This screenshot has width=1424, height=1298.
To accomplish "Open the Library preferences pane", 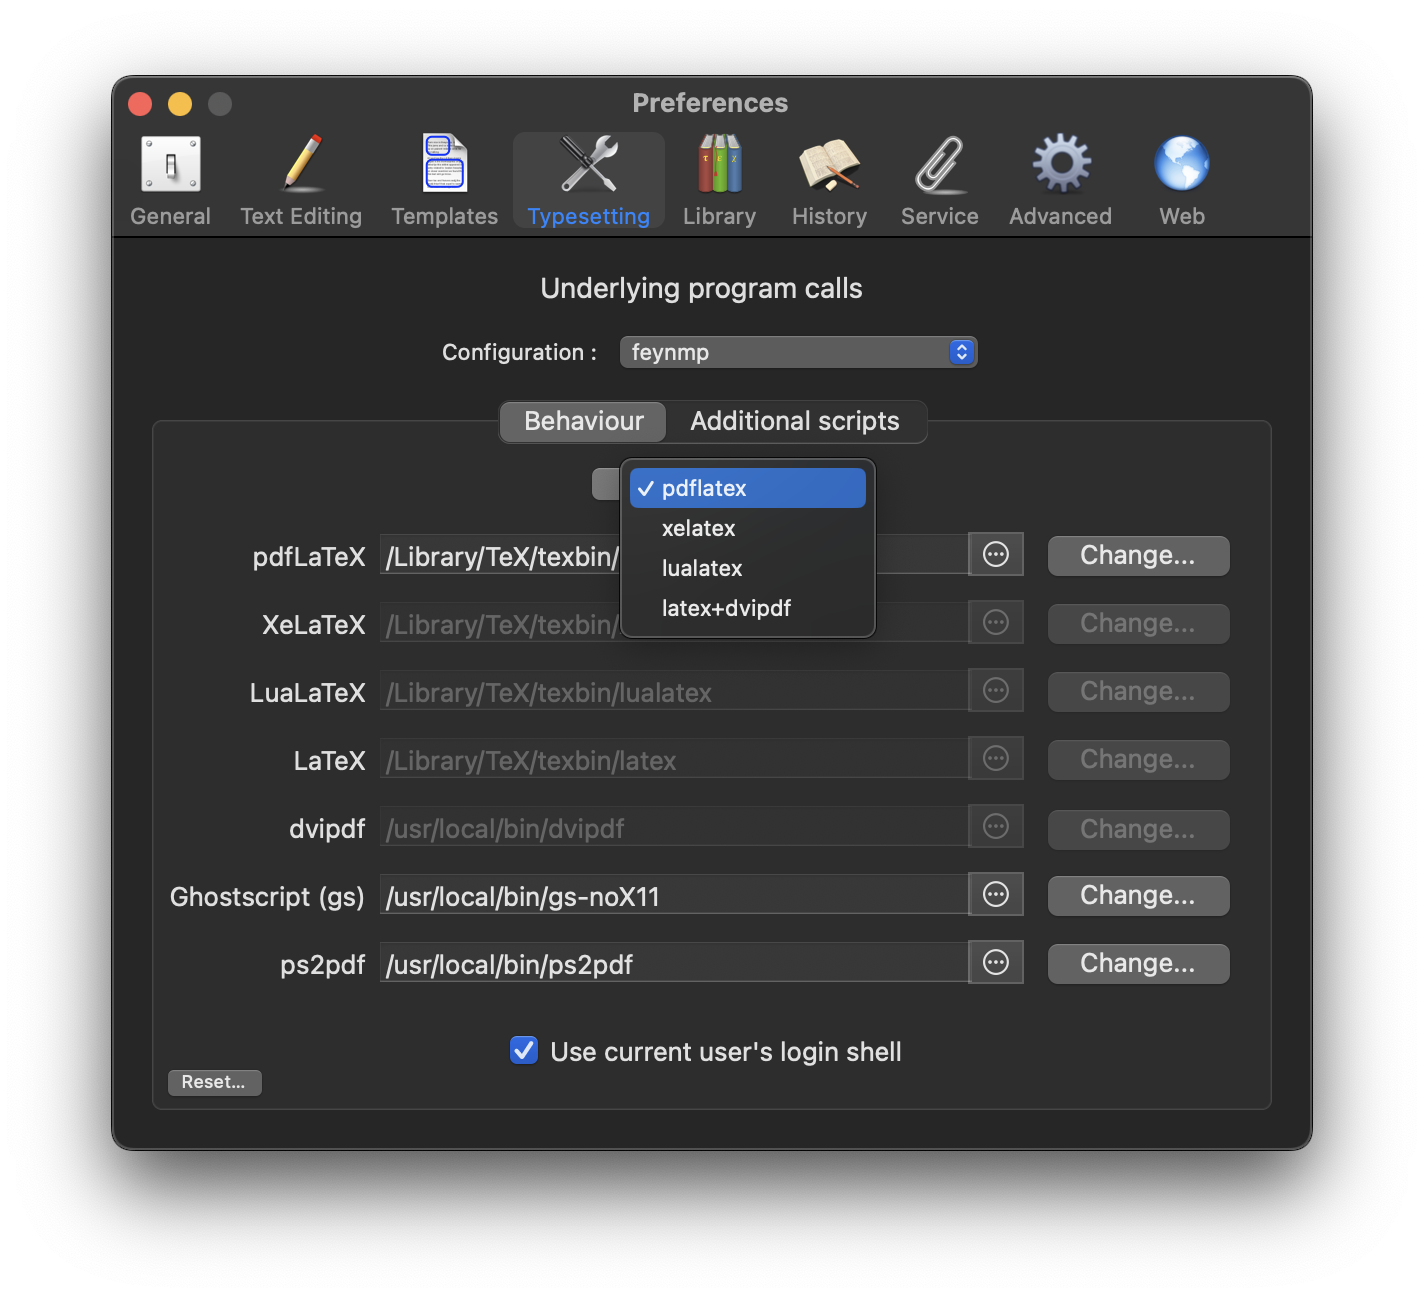I will point(719,178).
